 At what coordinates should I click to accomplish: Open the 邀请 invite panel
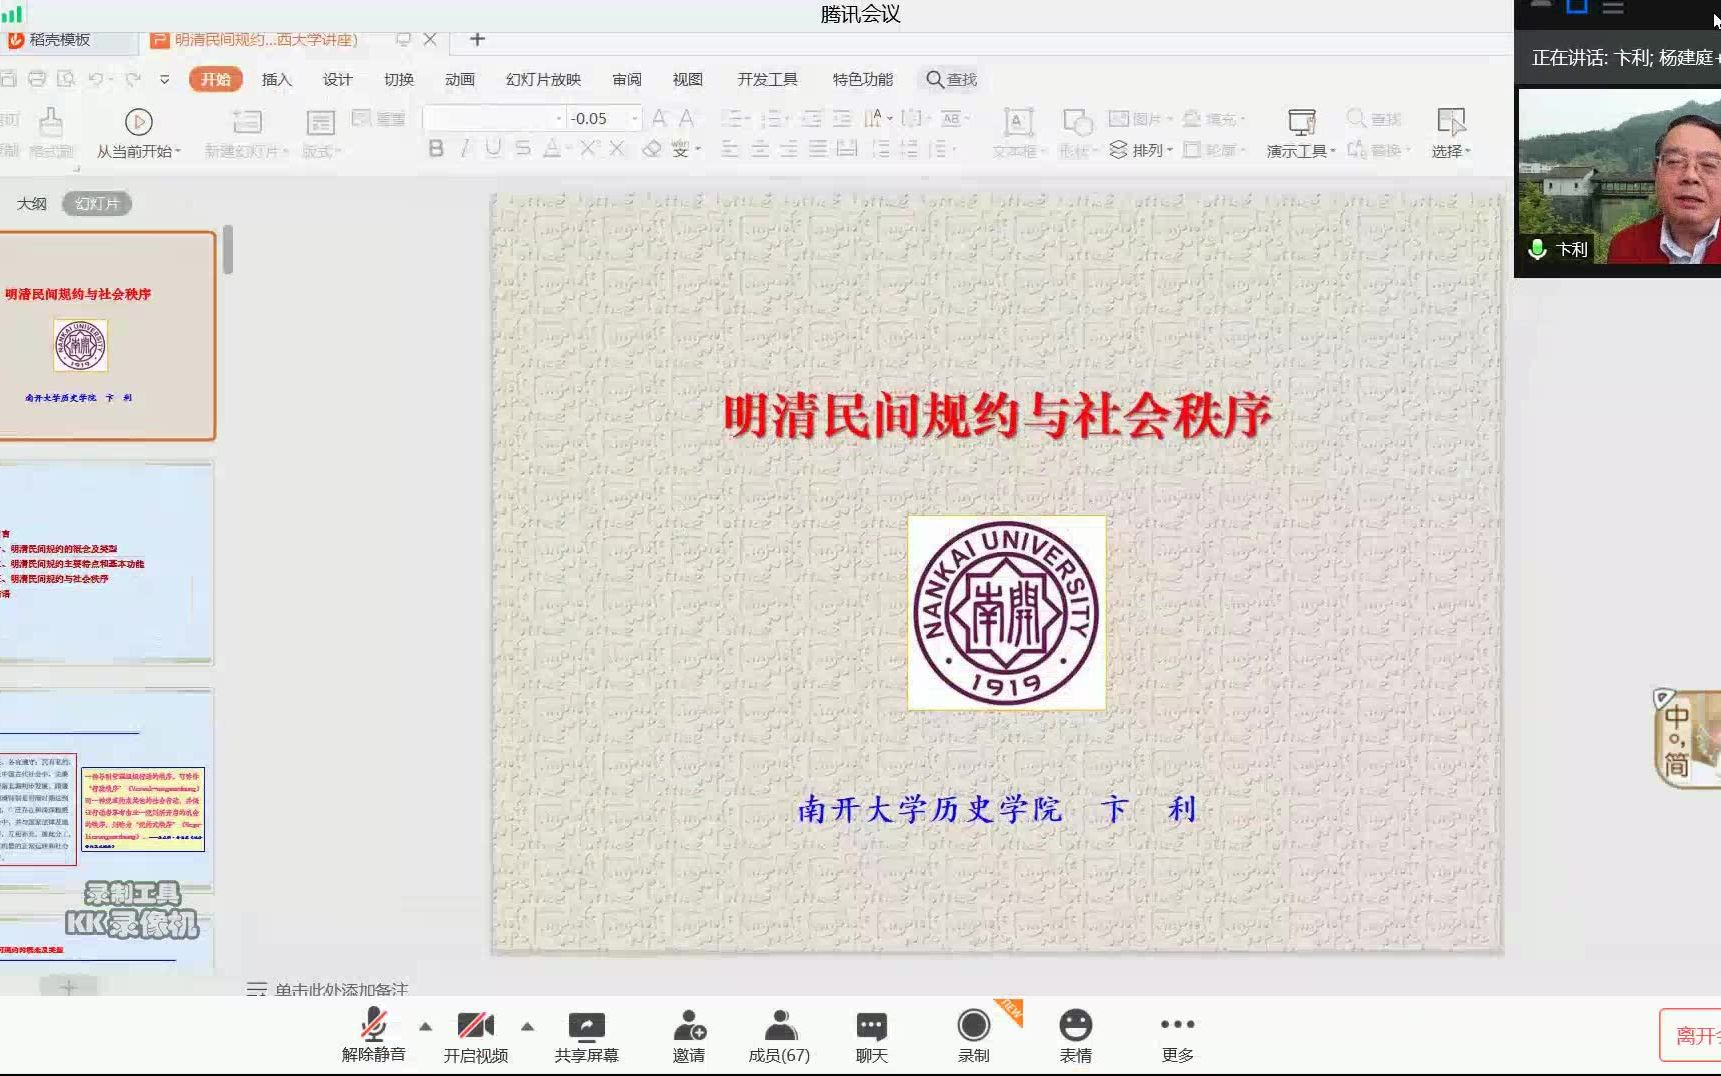pyautogui.click(x=689, y=1035)
